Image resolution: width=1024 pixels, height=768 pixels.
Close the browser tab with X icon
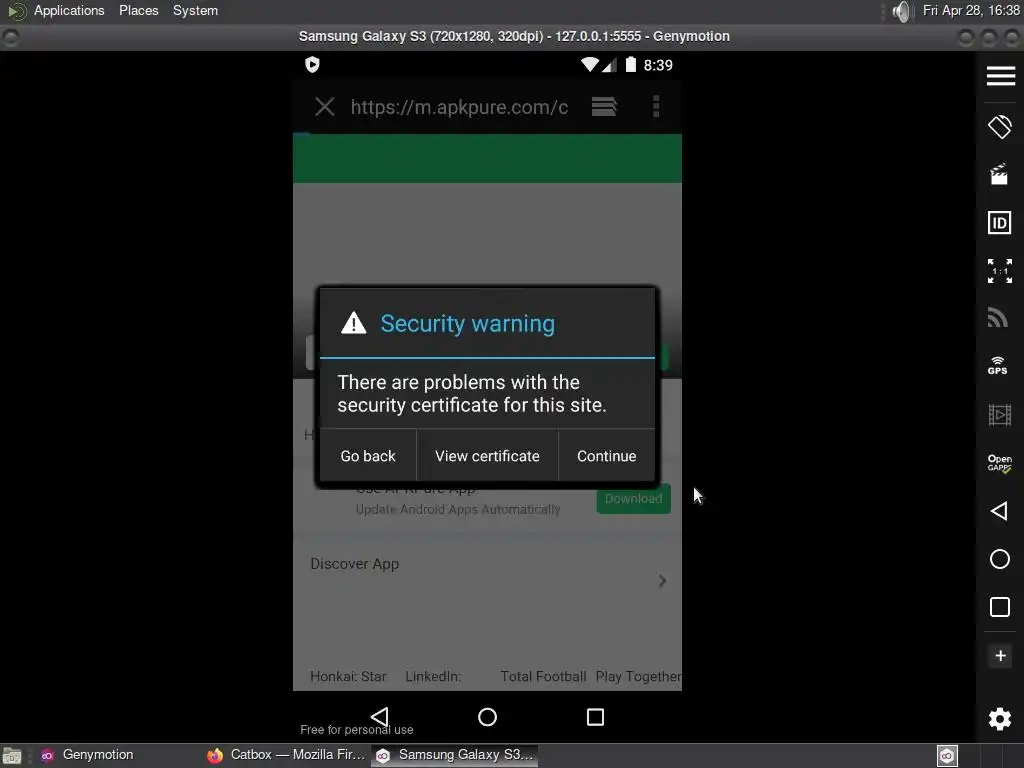tap(325, 106)
